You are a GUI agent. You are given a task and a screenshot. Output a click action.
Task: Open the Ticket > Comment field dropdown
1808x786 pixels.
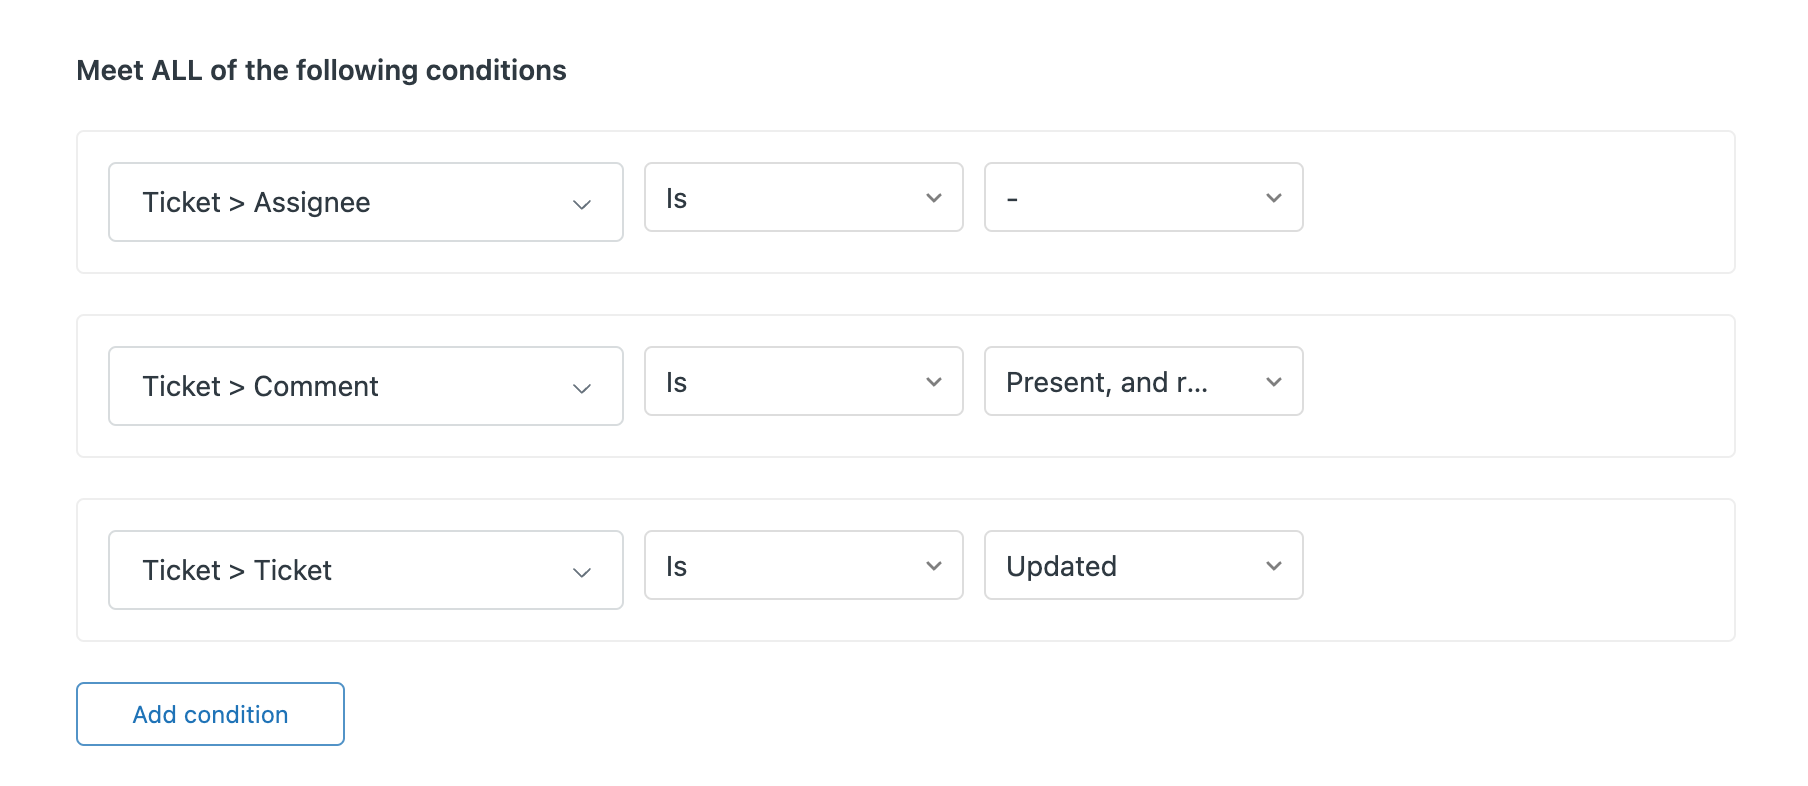click(365, 386)
